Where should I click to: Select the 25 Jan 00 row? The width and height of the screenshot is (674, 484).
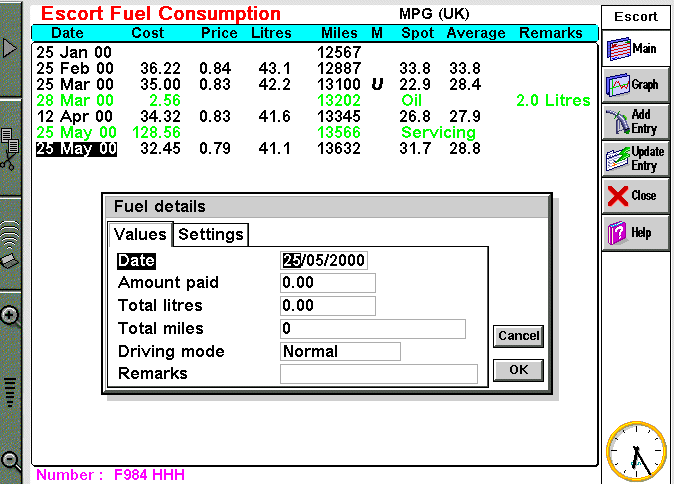coord(314,52)
